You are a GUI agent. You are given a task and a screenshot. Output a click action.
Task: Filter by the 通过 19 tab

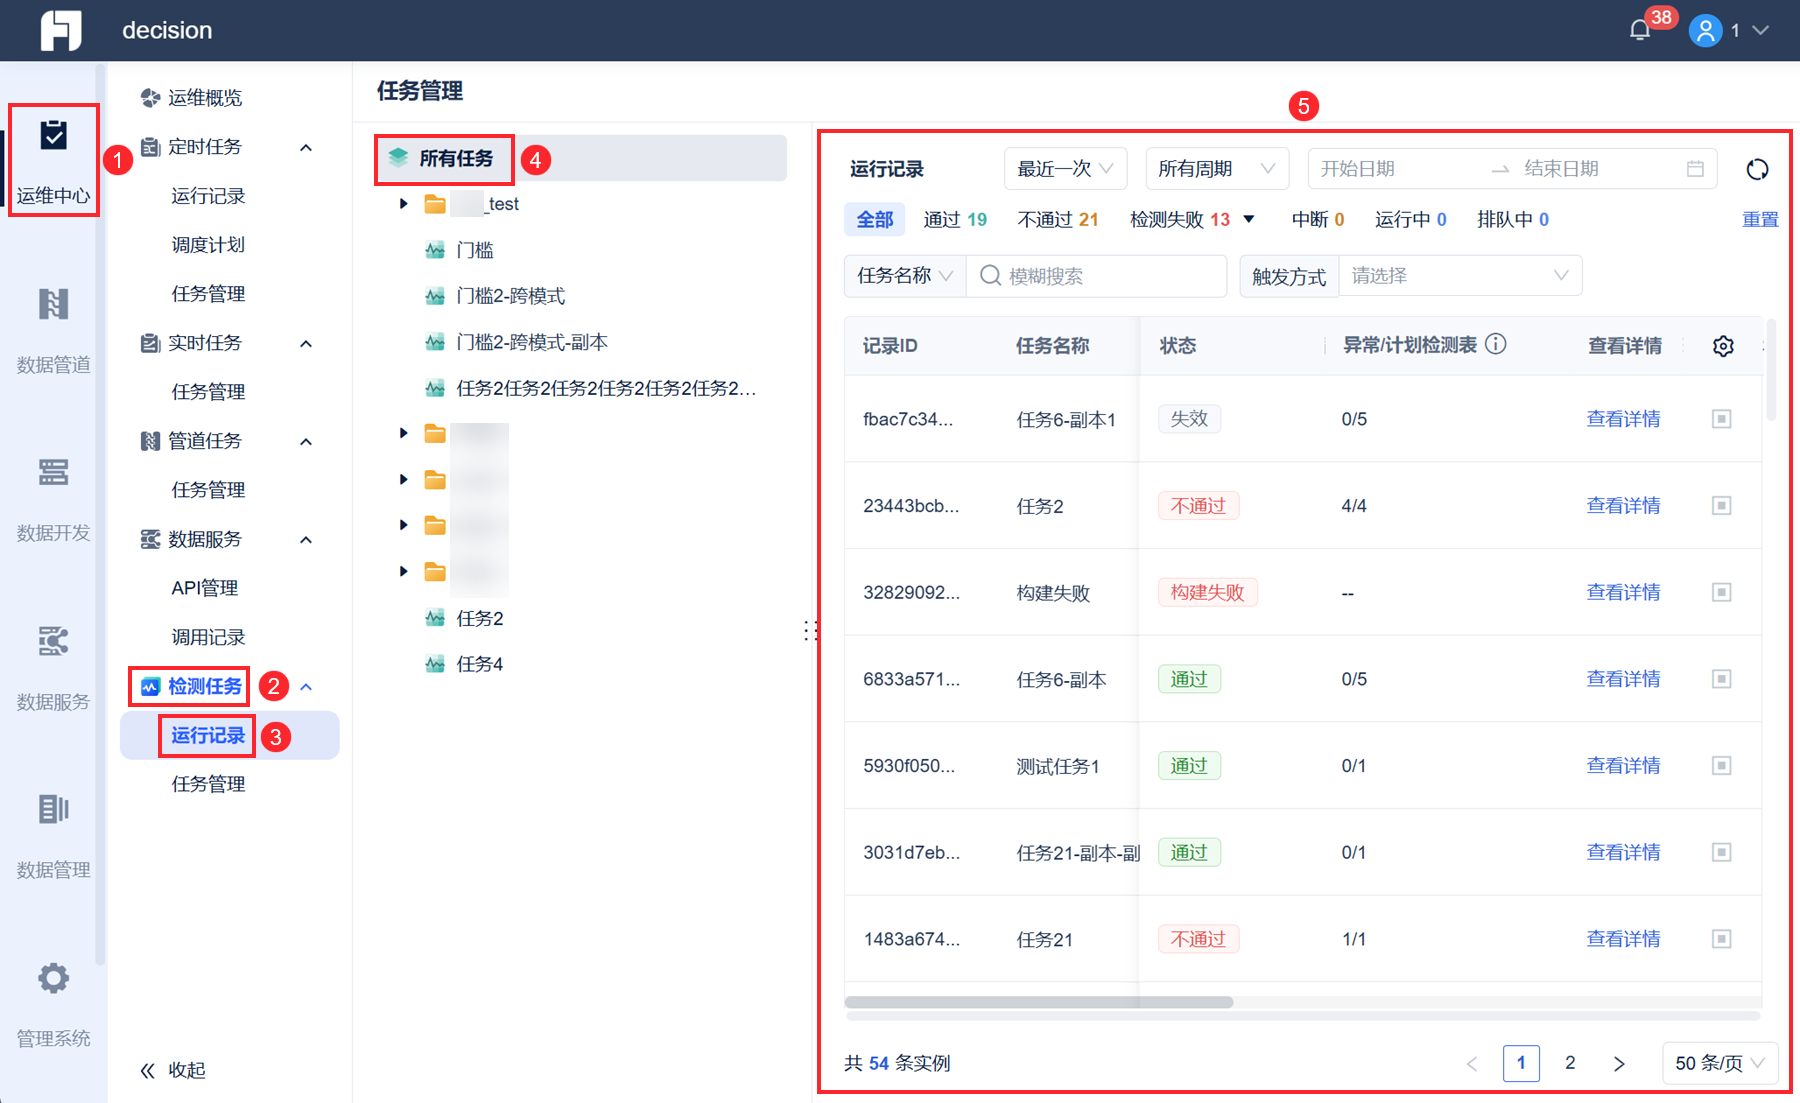click(955, 219)
